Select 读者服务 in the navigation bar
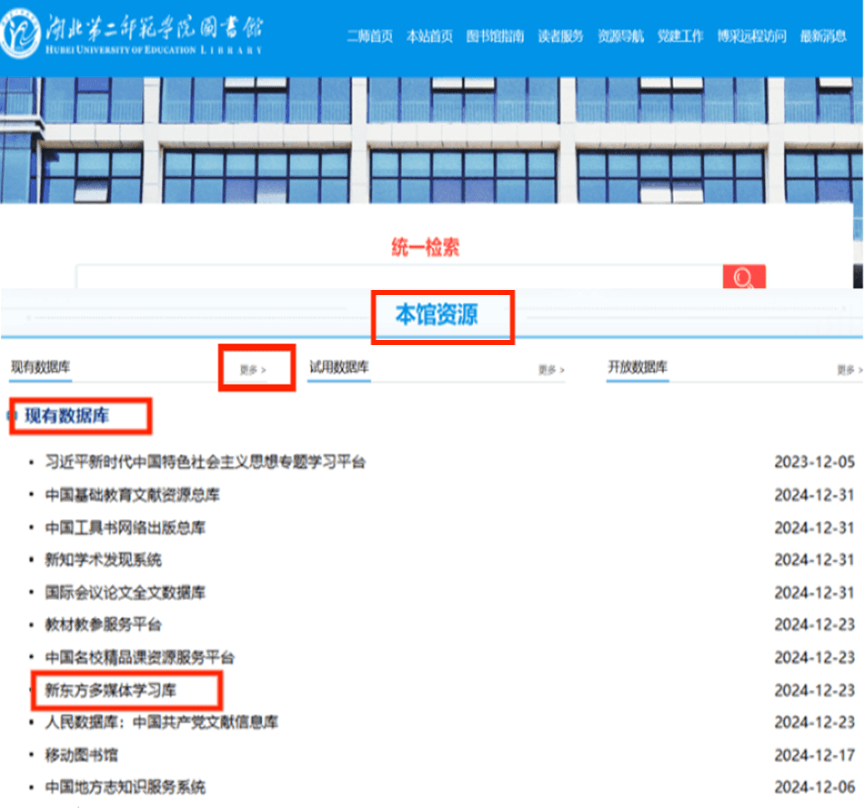This screenshot has height=808, width=865. (x=560, y=36)
